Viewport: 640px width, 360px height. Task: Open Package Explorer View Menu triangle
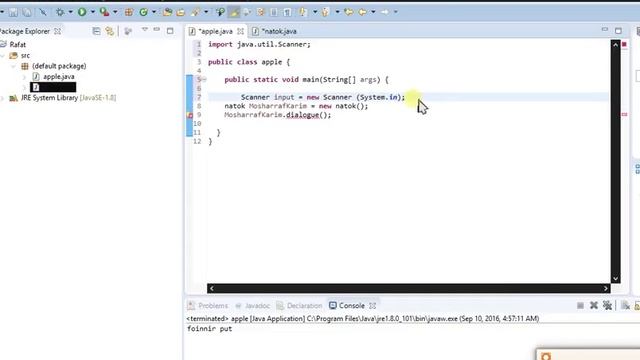click(144, 30)
